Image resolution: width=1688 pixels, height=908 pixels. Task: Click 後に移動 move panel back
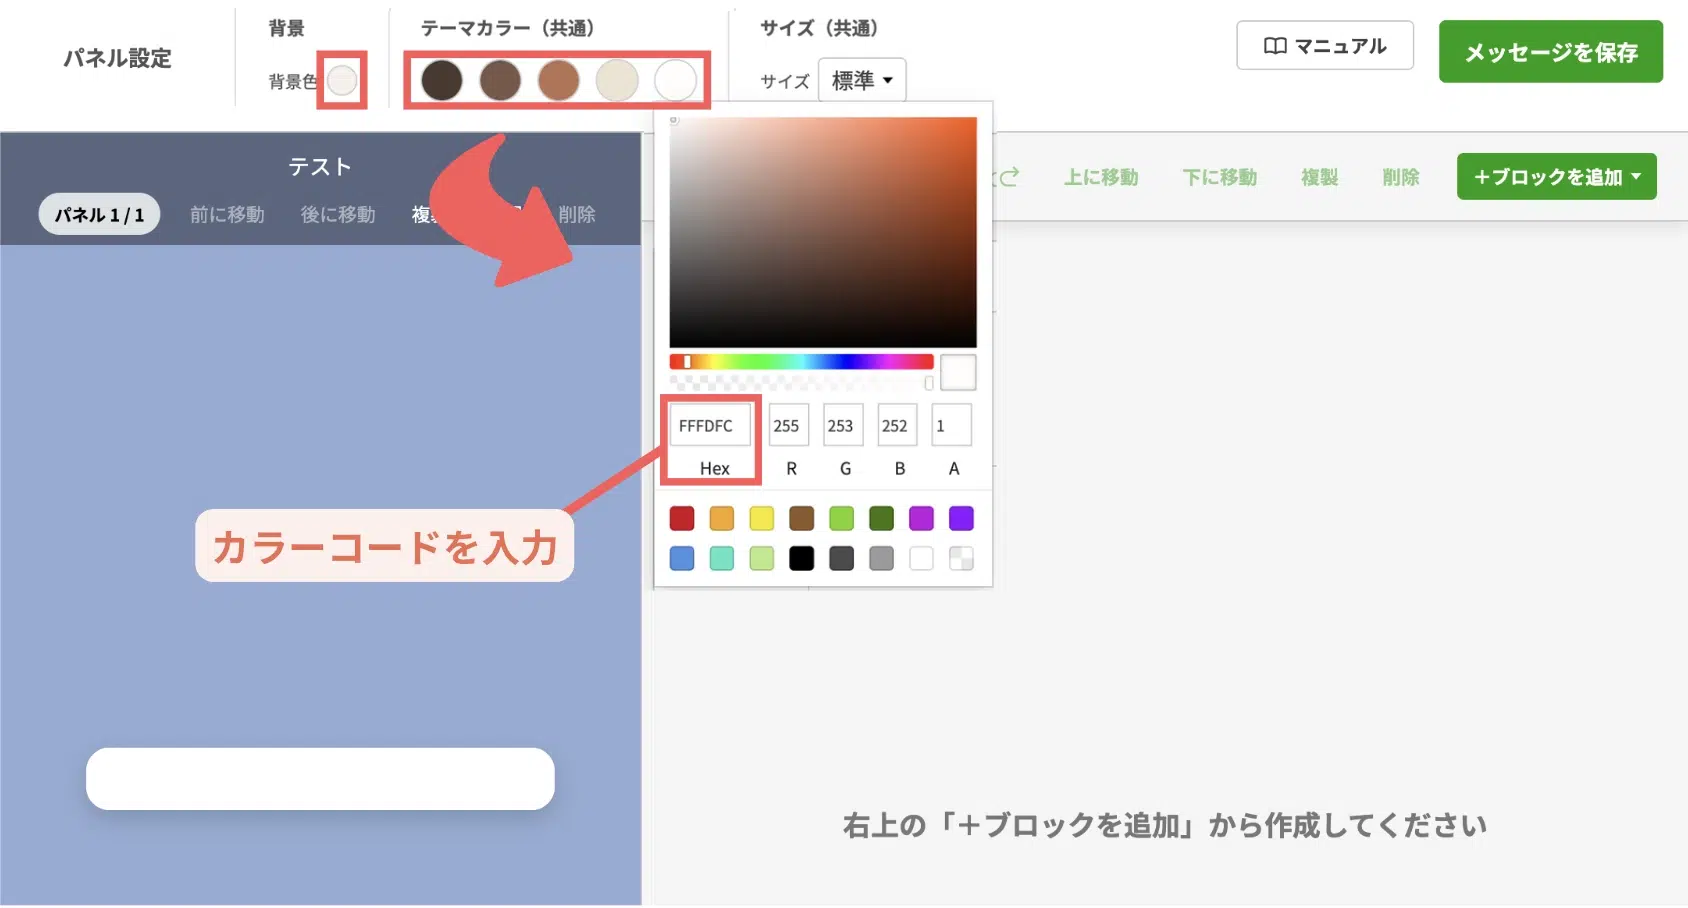tap(338, 214)
